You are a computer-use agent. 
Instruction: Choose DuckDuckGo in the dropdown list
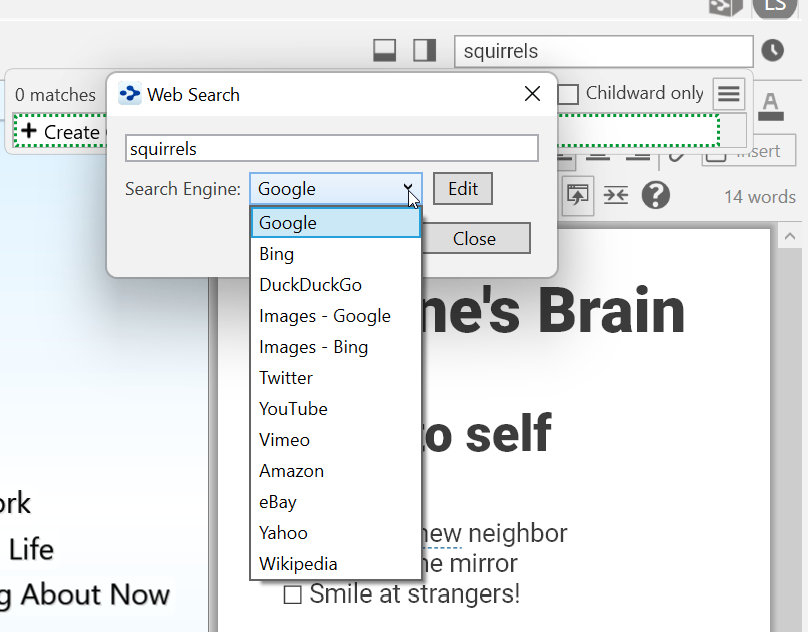point(310,285)
